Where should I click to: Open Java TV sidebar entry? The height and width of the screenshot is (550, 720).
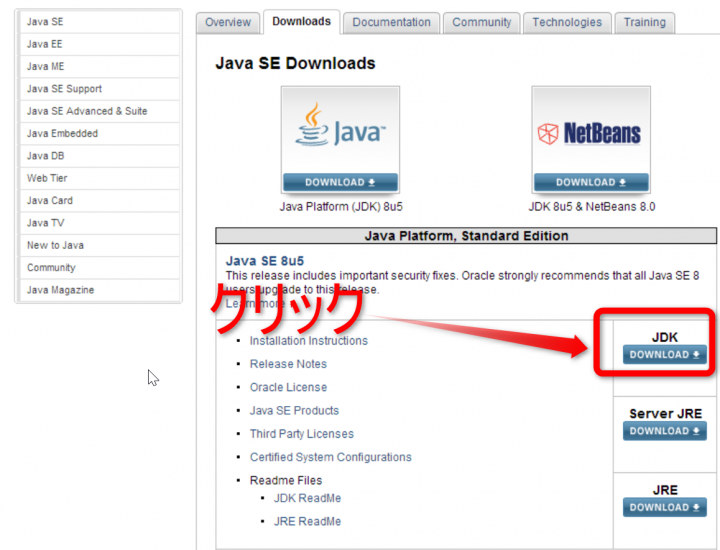coord(99,223)
